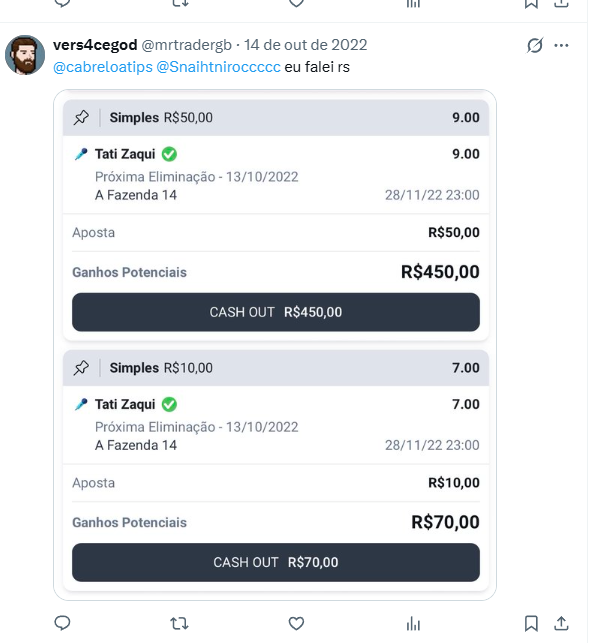This screenshot has width=612, height=643.
Task: Open the three-dot more options menu
Action: pos(561,45)
